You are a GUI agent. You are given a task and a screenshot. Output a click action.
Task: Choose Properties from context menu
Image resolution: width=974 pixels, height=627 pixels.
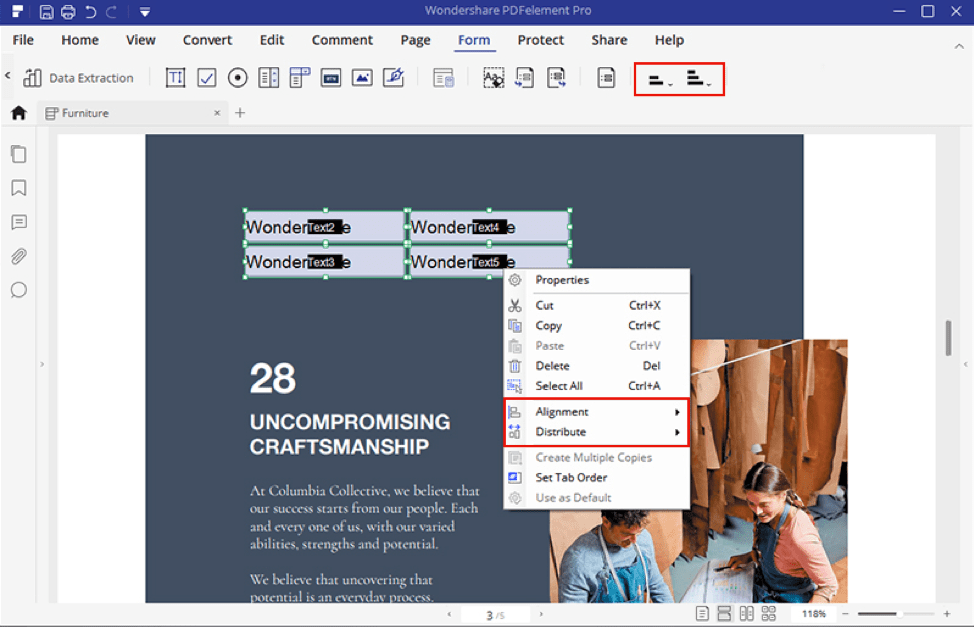click(x=597, y=280)
